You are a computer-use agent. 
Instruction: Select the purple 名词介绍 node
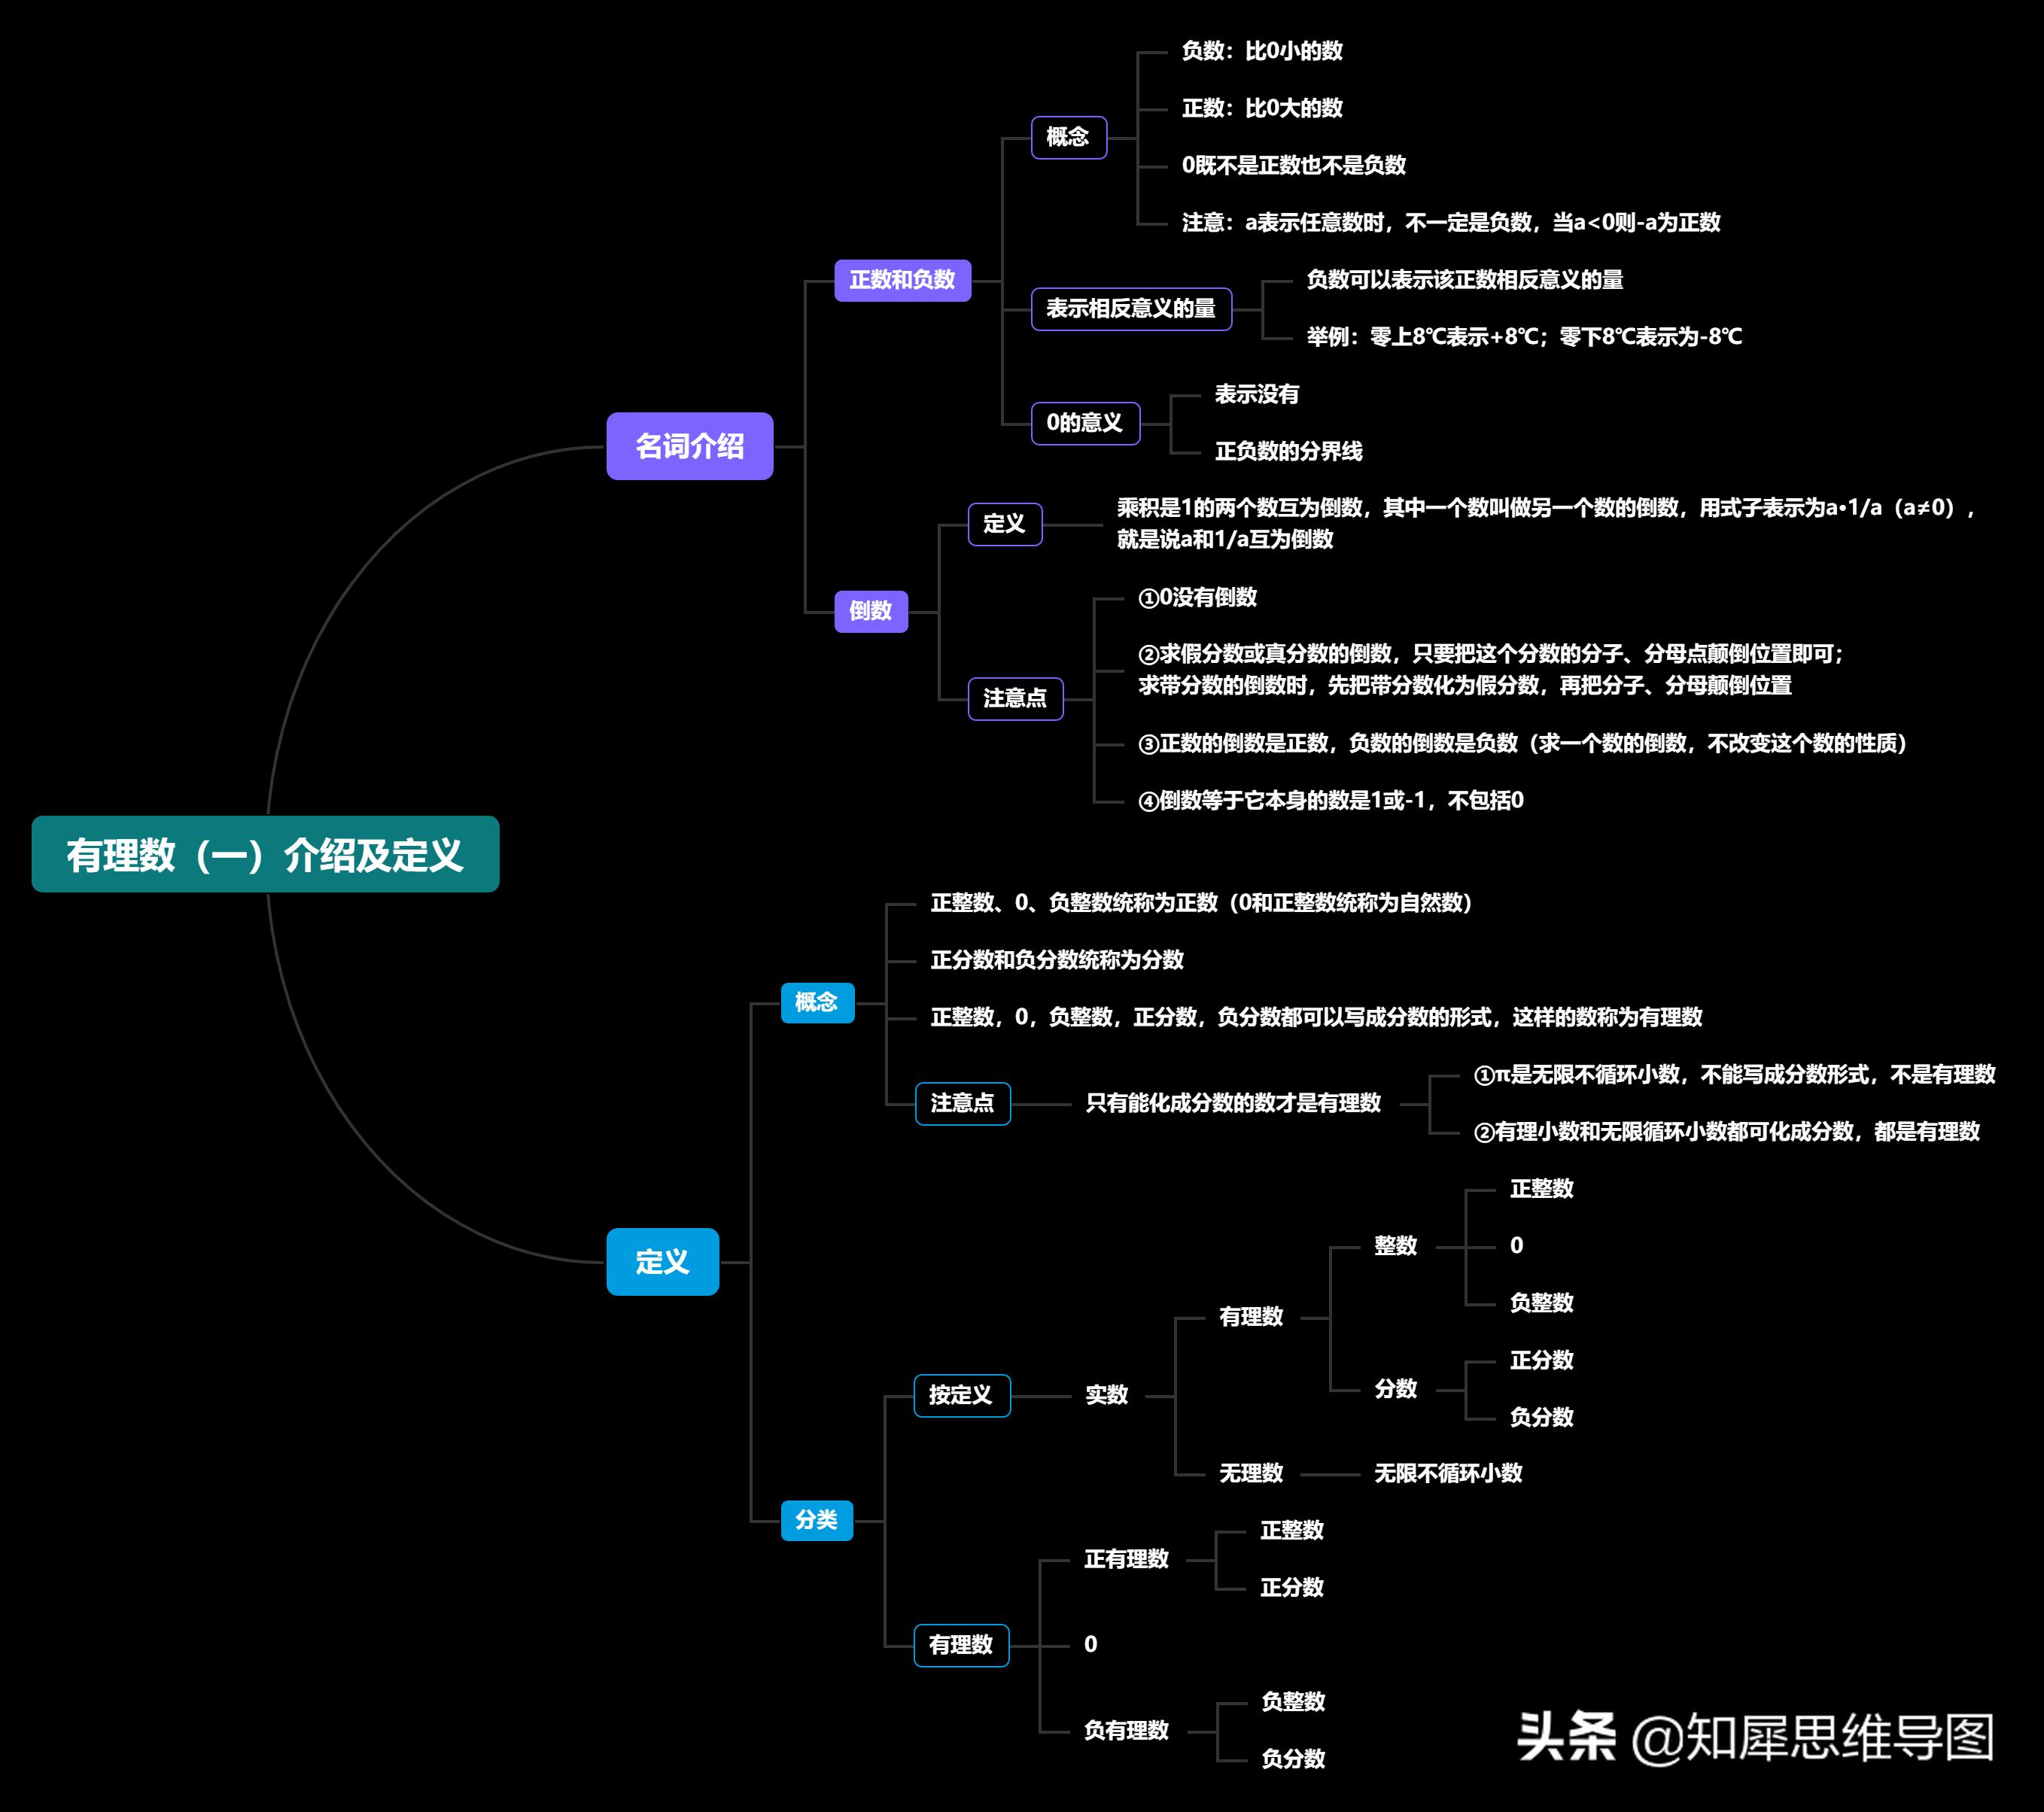689,446
